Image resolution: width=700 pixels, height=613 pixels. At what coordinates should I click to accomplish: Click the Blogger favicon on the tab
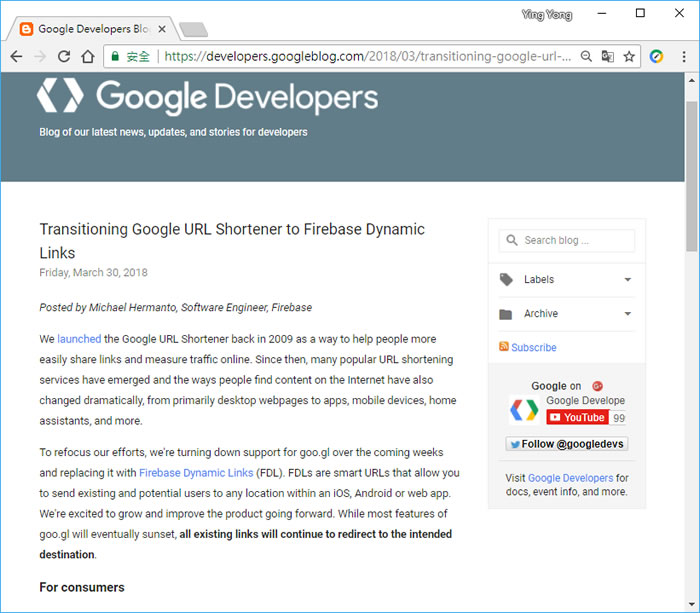tap(26, 29)
